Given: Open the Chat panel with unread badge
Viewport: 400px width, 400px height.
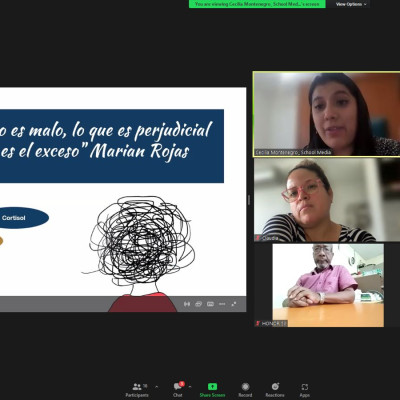Looking at the screenshot, I should [178, 390].
